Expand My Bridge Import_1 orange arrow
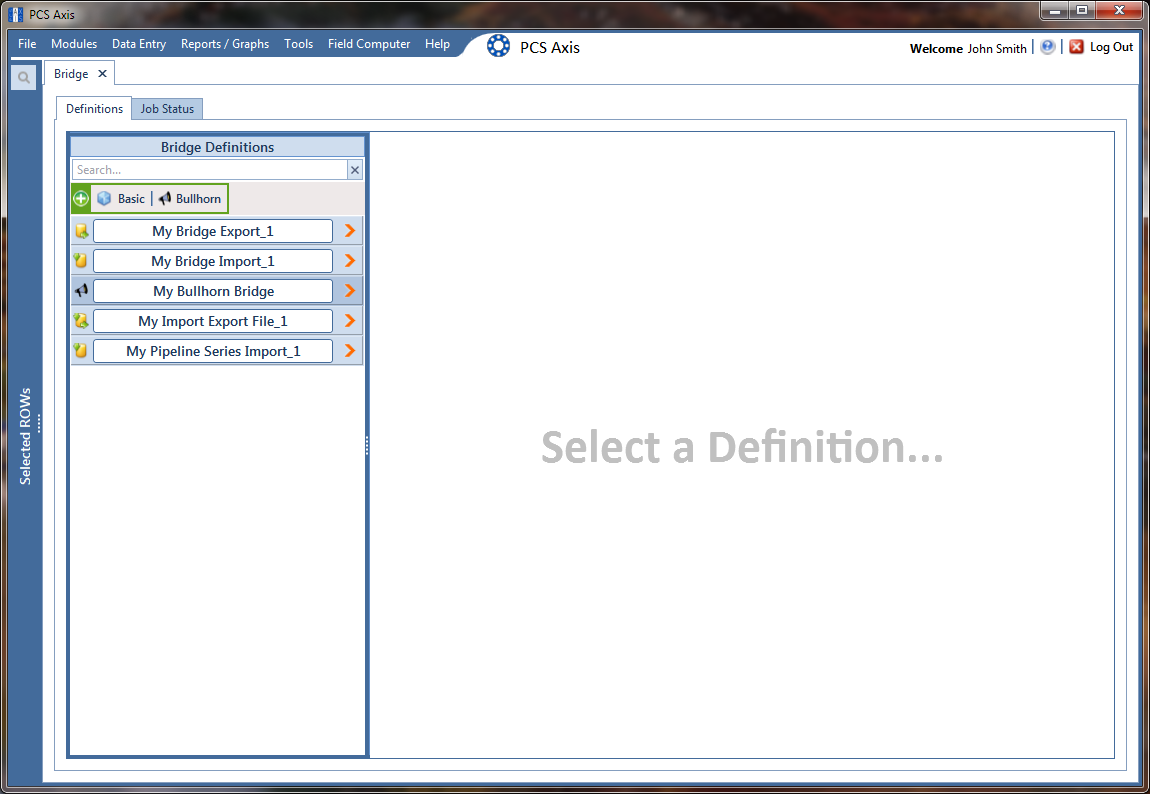 350,261
